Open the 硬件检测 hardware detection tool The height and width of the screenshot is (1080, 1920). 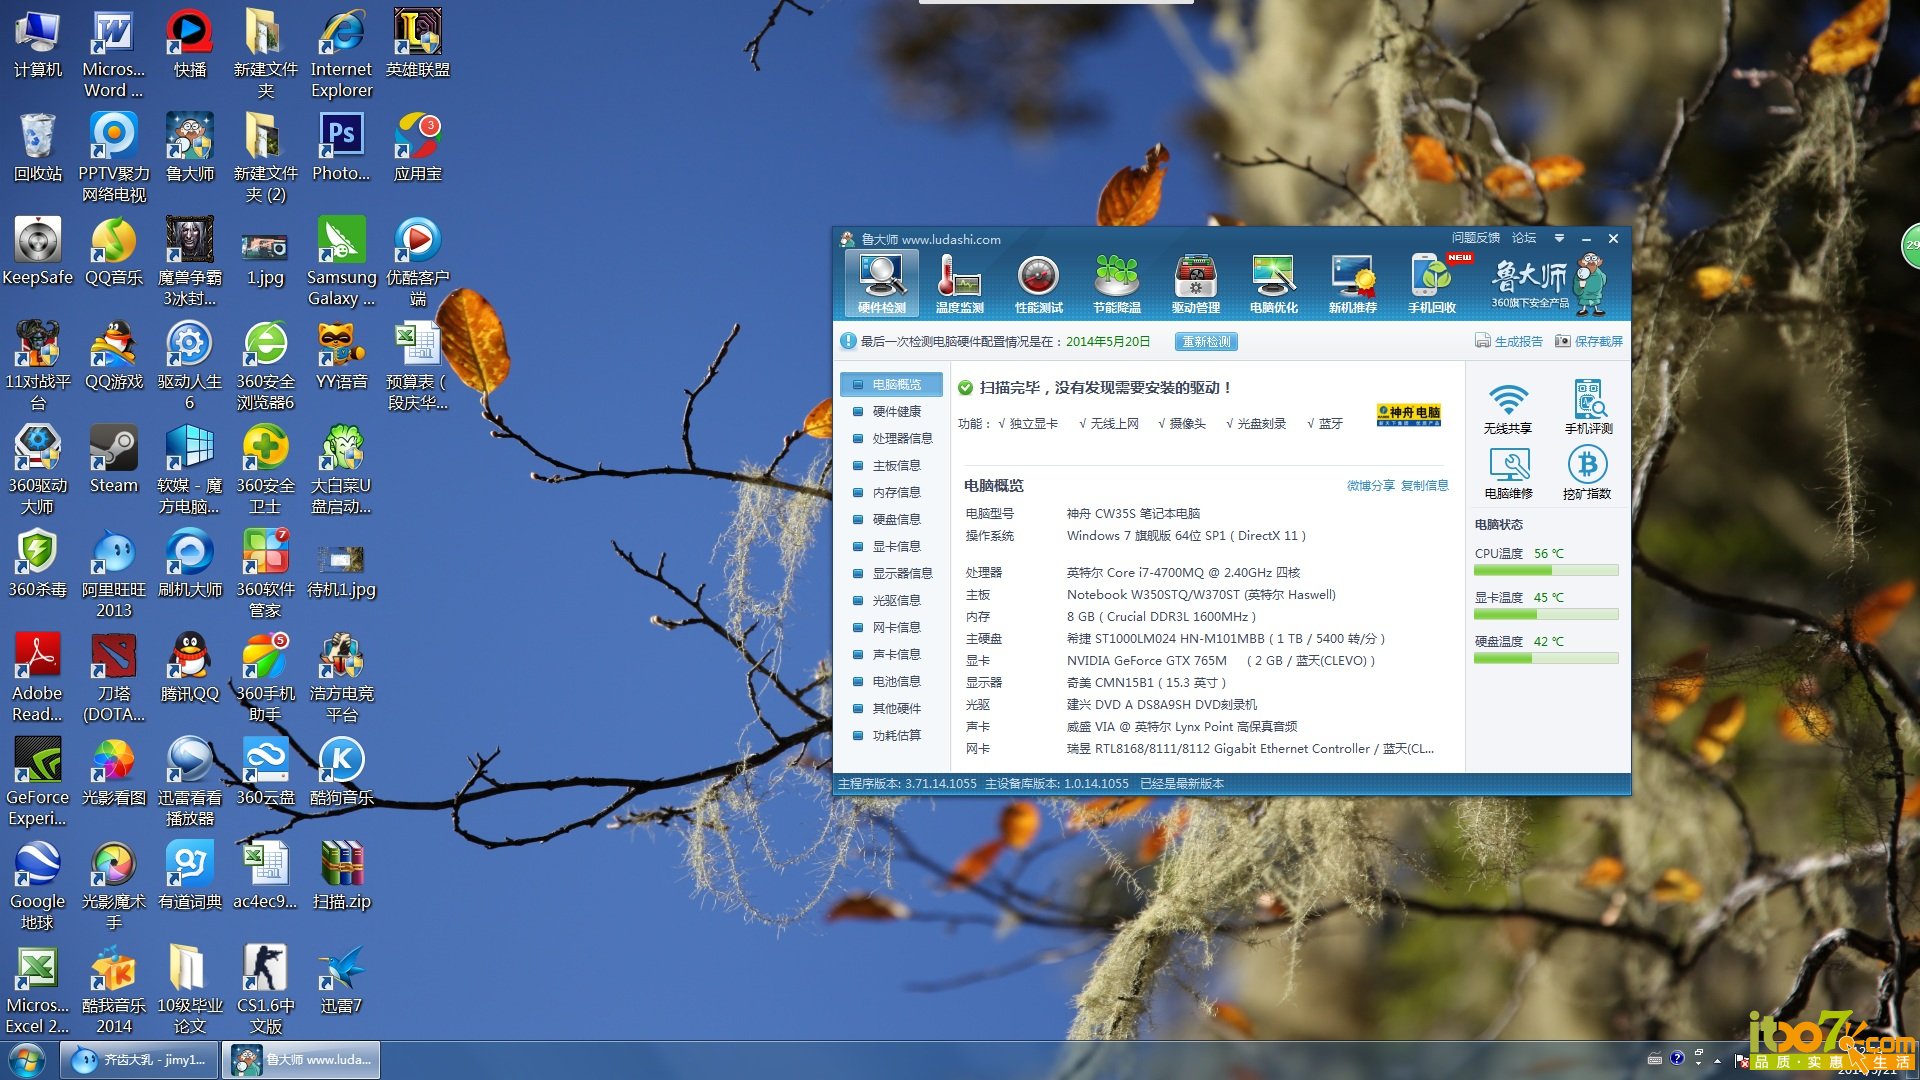coord(881,283)
